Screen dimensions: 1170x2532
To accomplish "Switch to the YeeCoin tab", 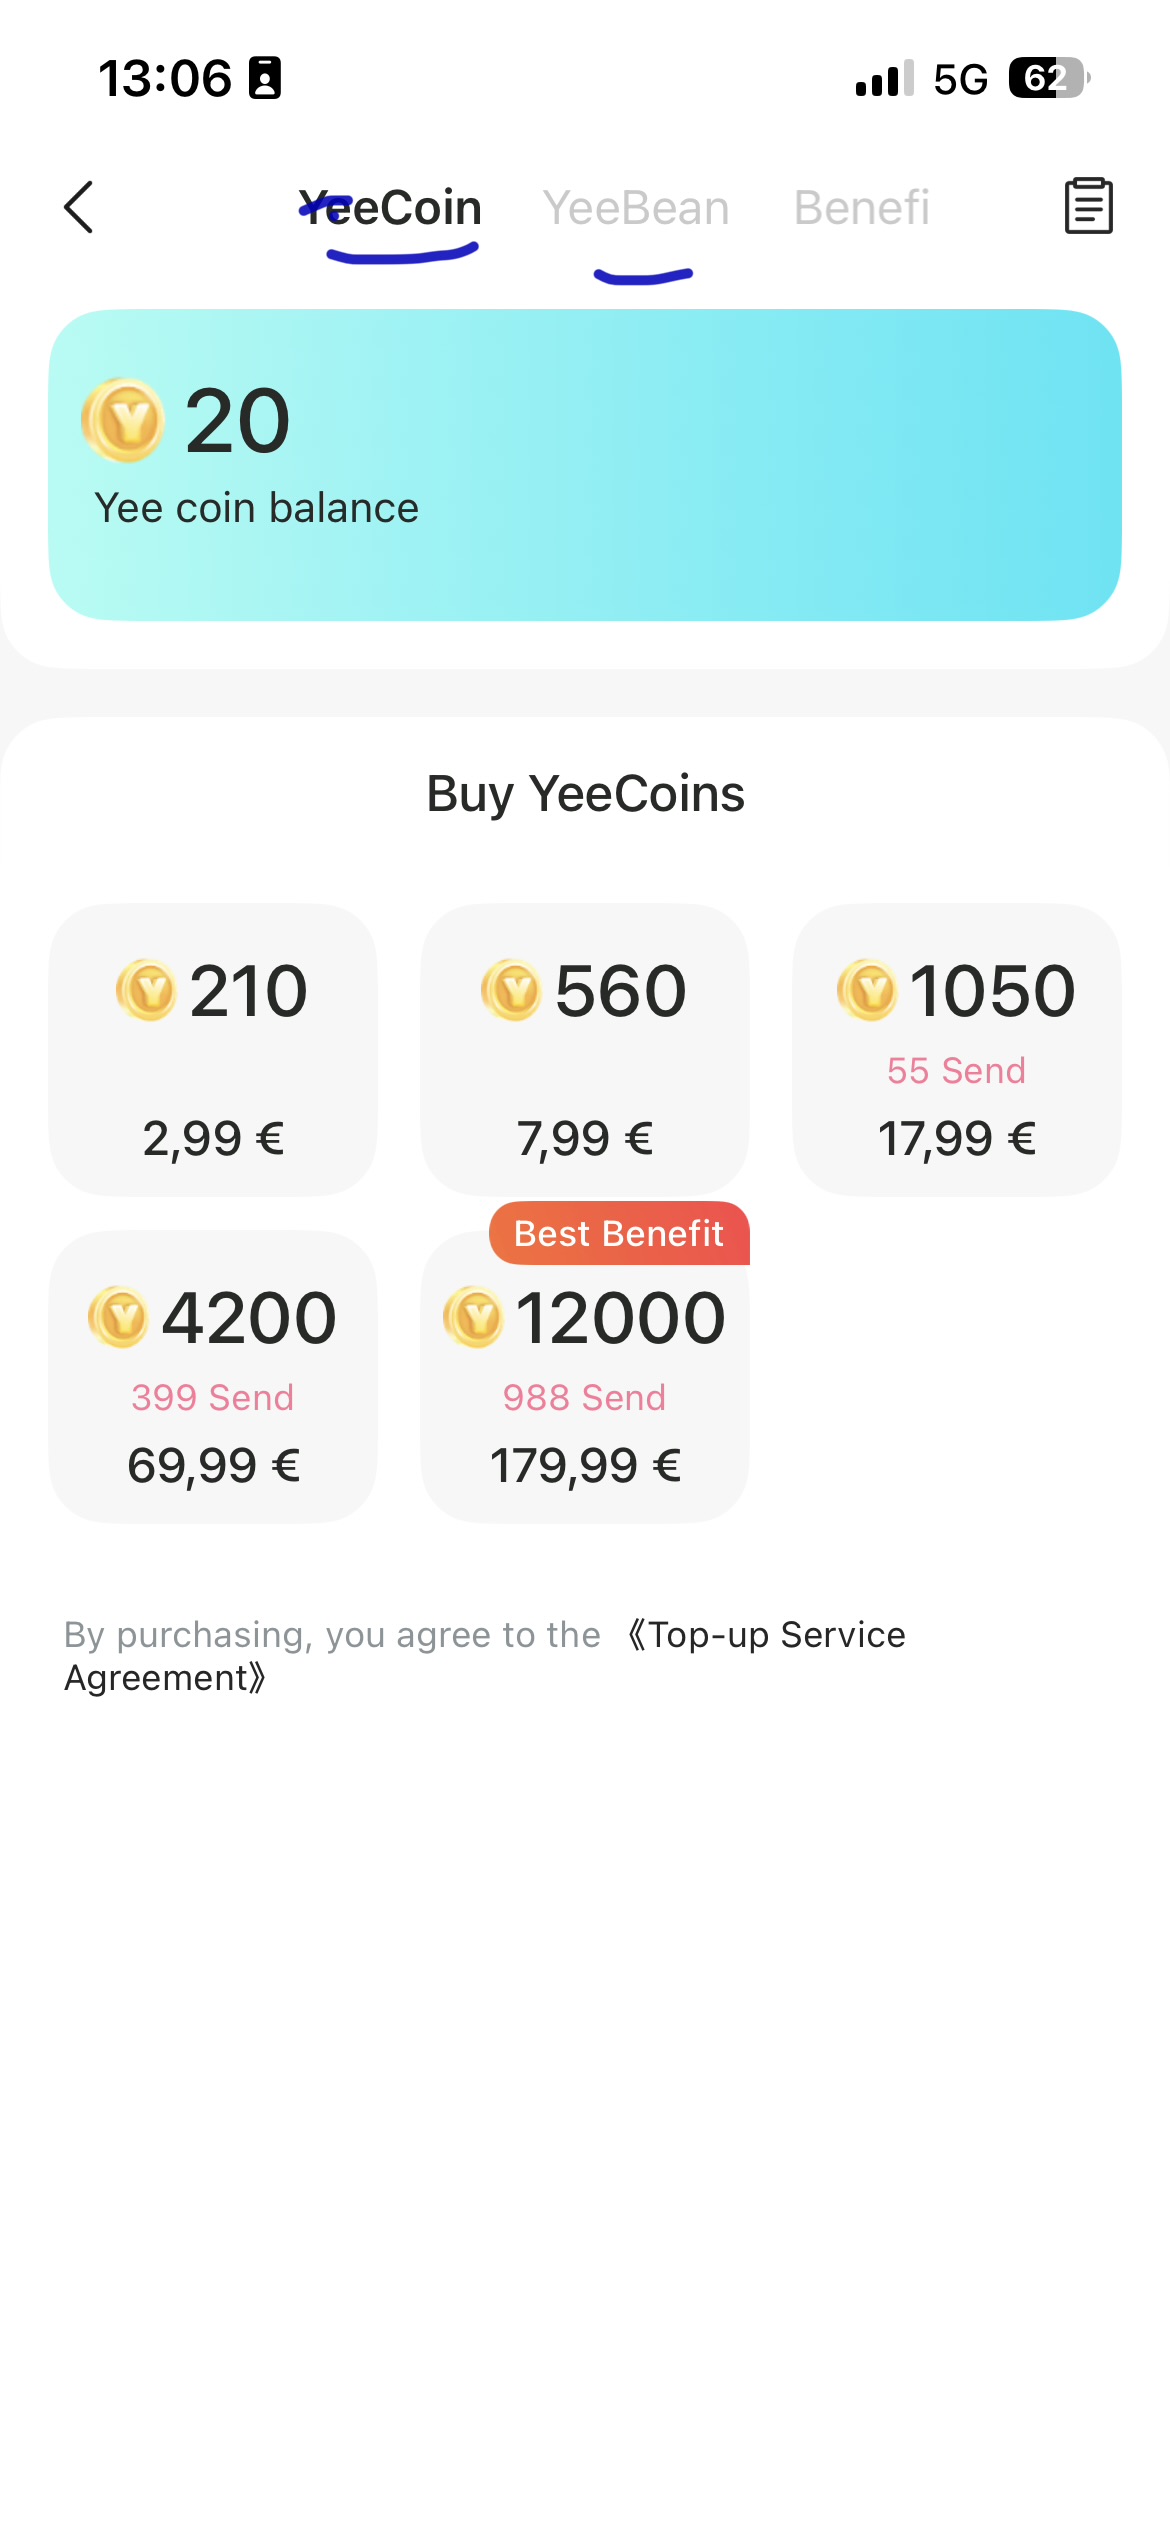I will coord(391,208).
